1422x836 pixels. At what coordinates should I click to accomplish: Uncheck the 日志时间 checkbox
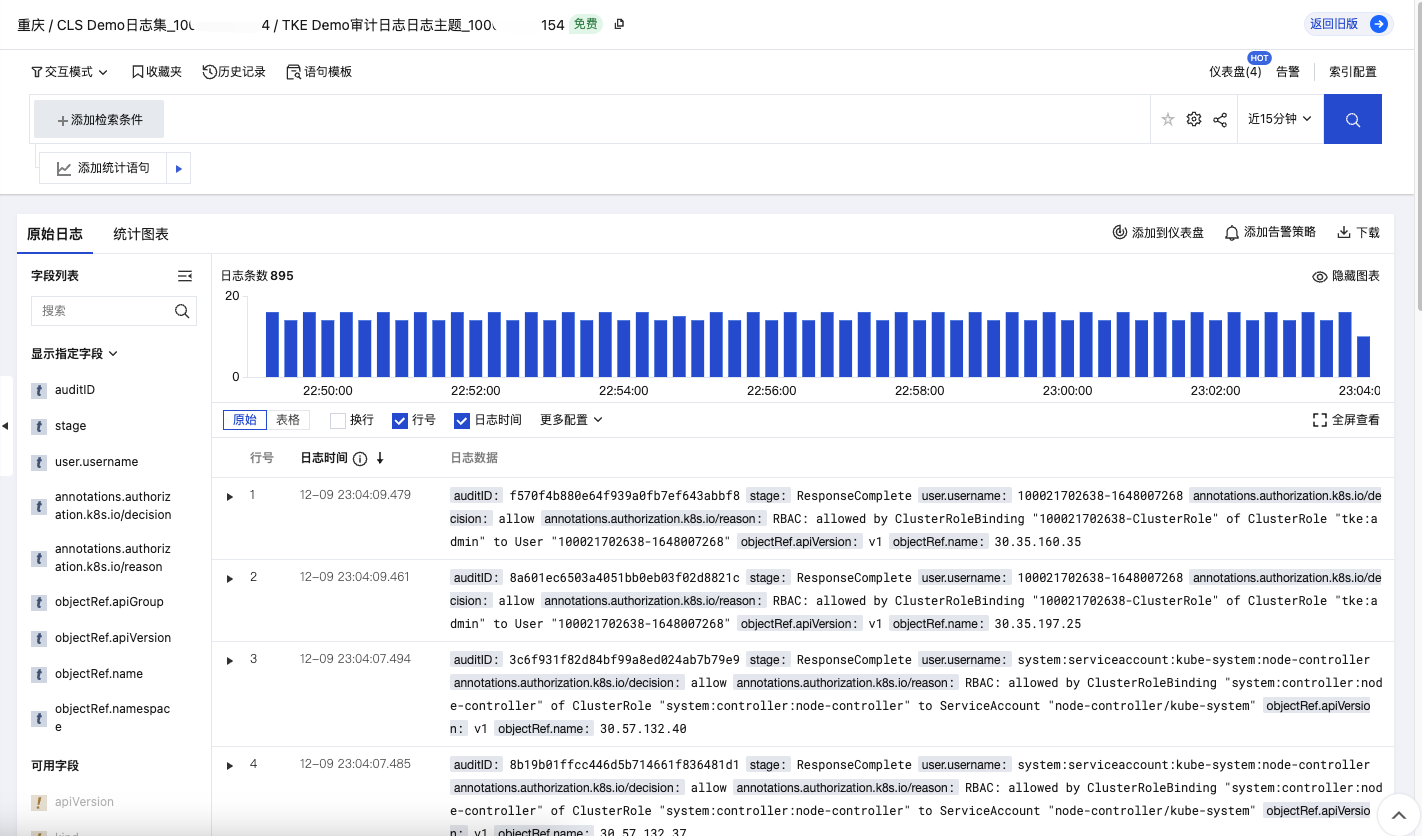pos(462,421)
